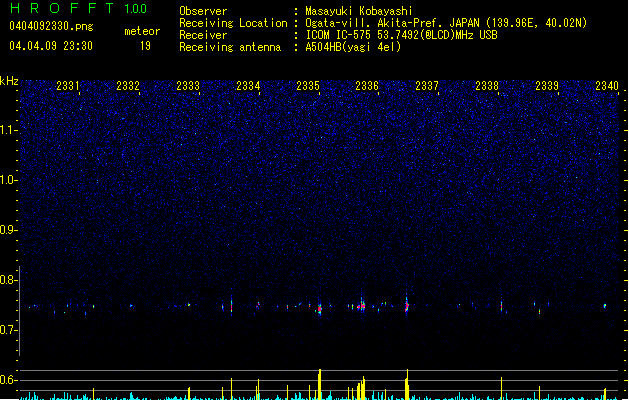Click the meteor label
The height and width of the screenshot is (400, 629).
click(x=142, y=31)
